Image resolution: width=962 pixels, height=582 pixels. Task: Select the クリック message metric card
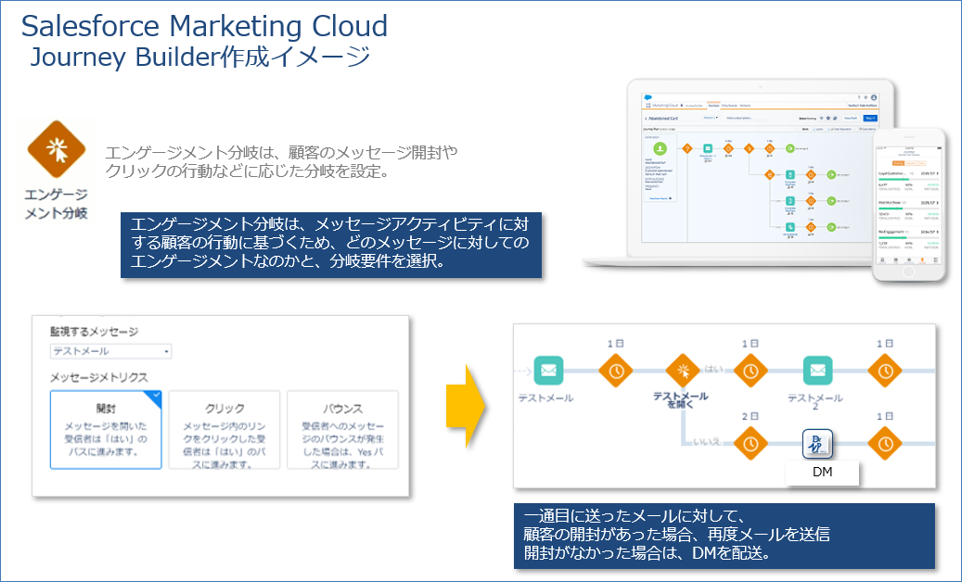(224, 430)
